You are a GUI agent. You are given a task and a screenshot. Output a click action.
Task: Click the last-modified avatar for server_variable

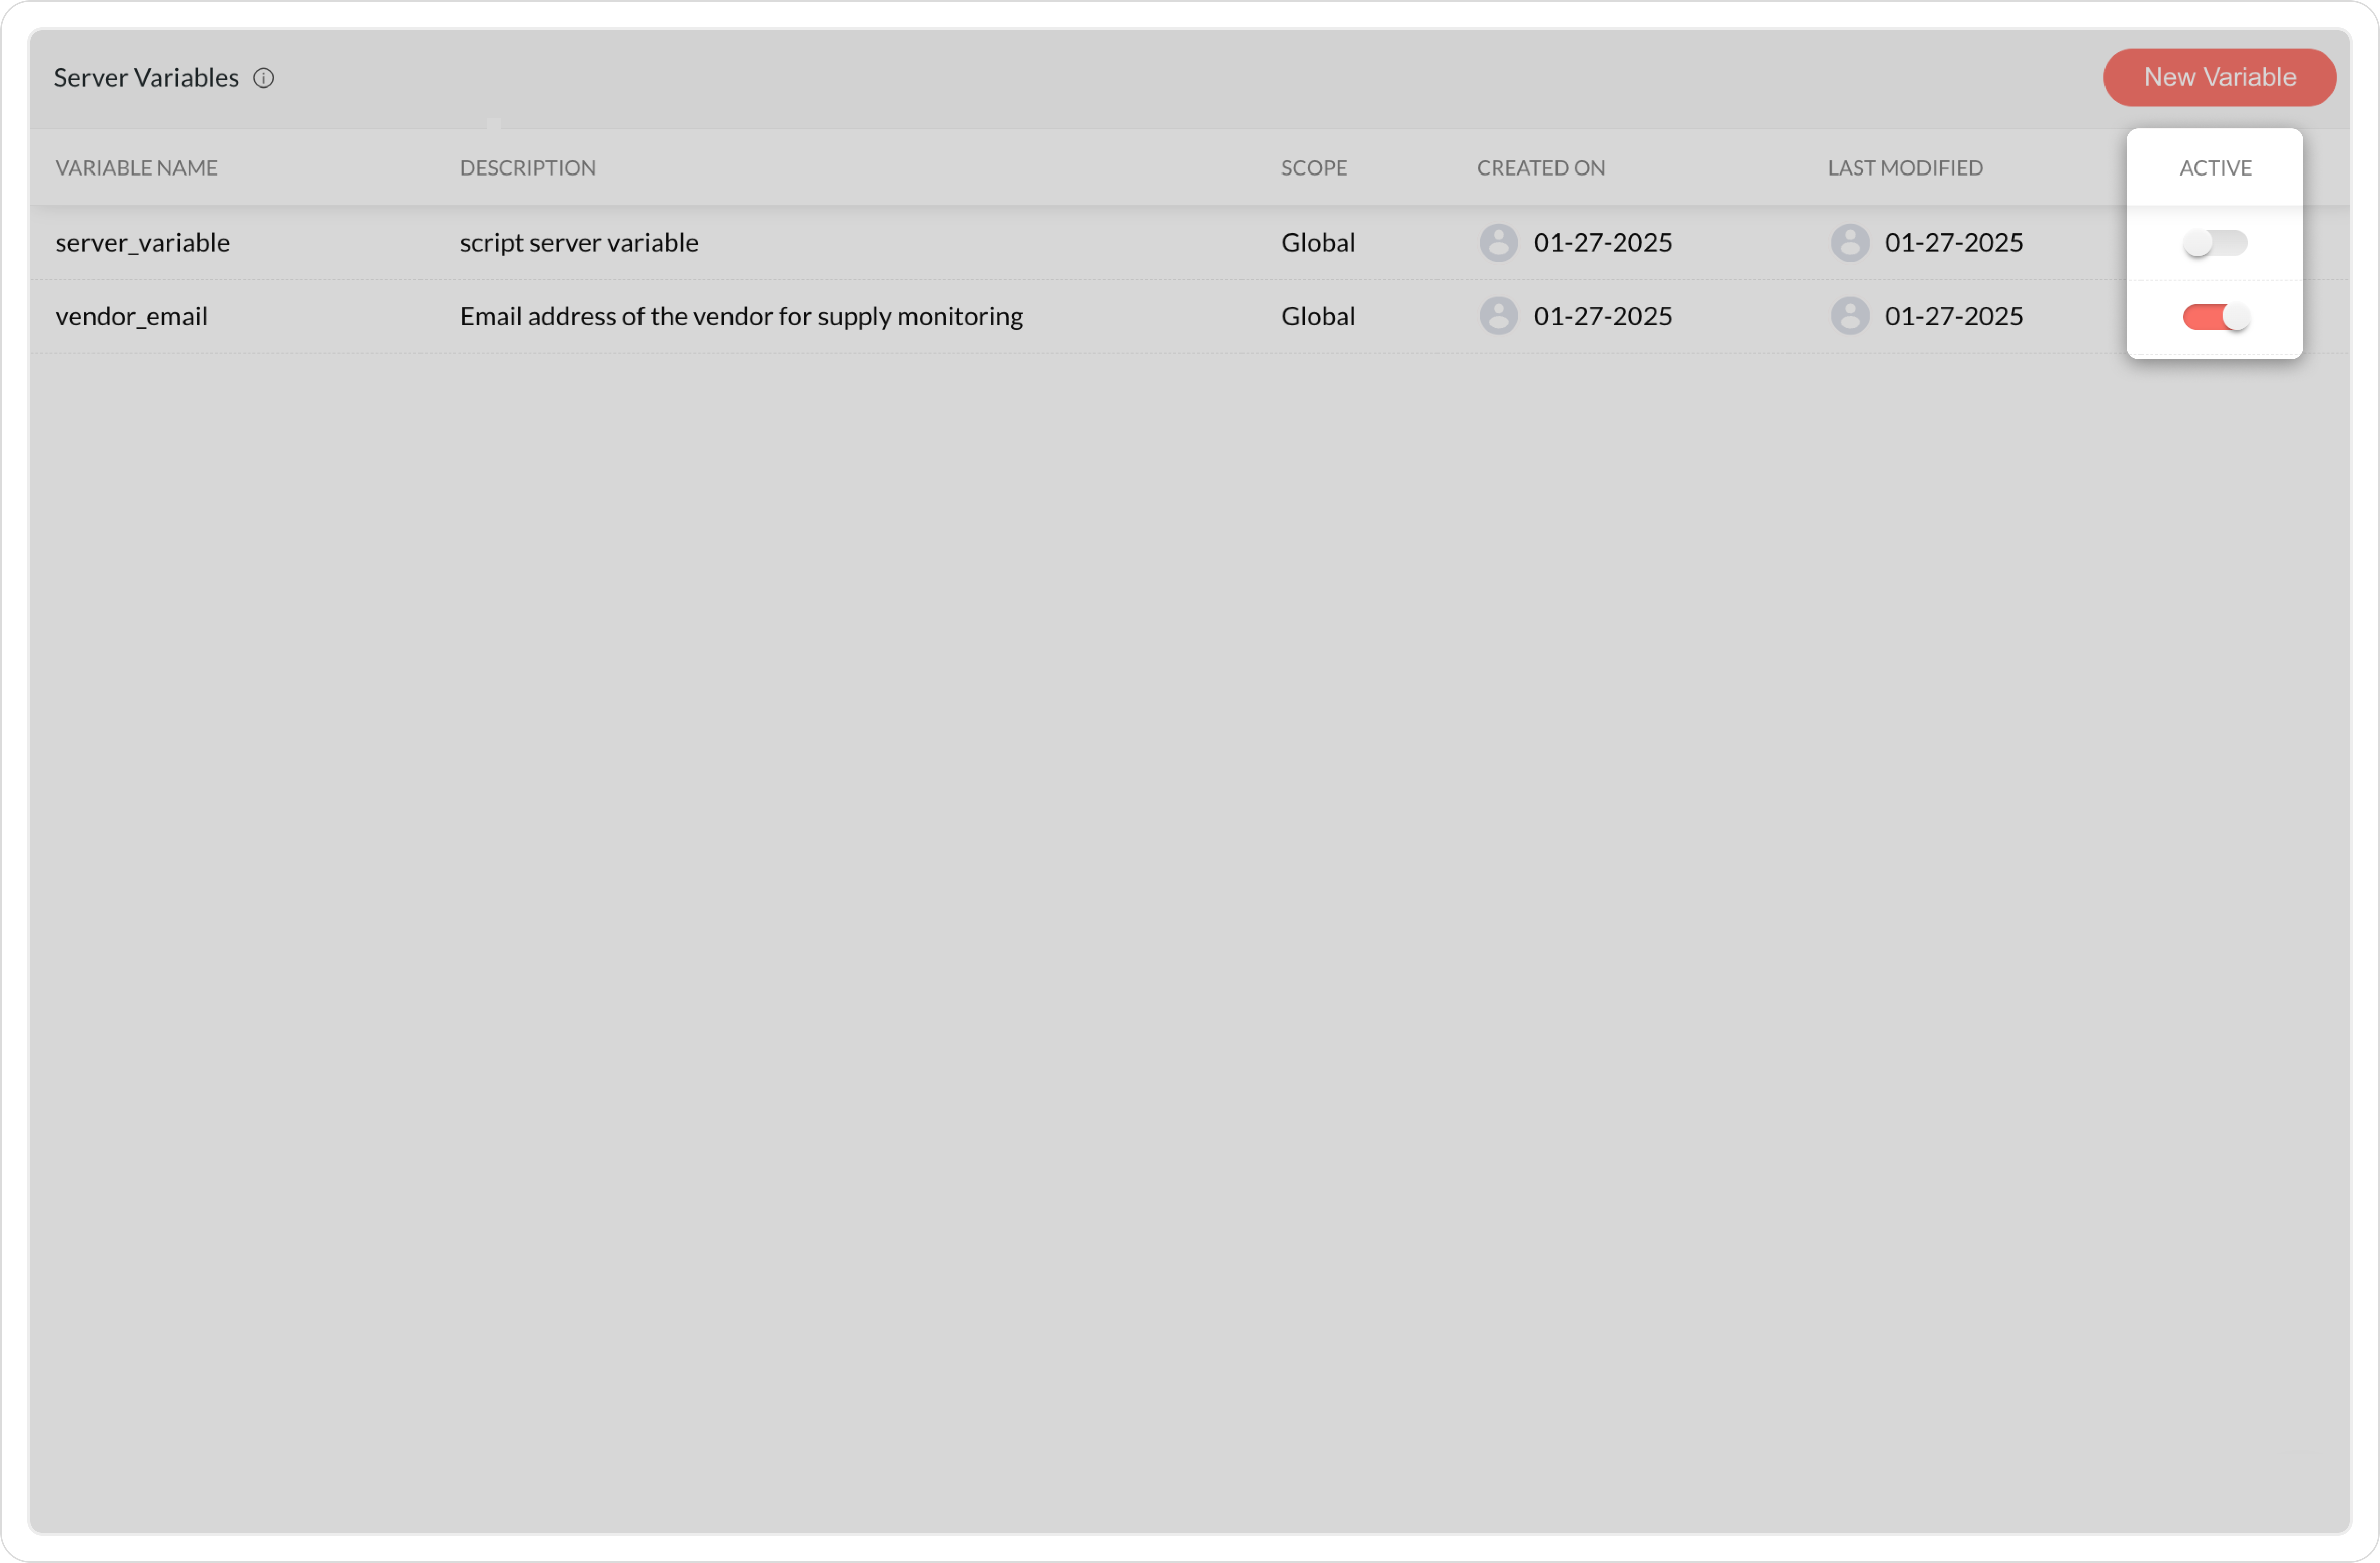coord(1848,243)
